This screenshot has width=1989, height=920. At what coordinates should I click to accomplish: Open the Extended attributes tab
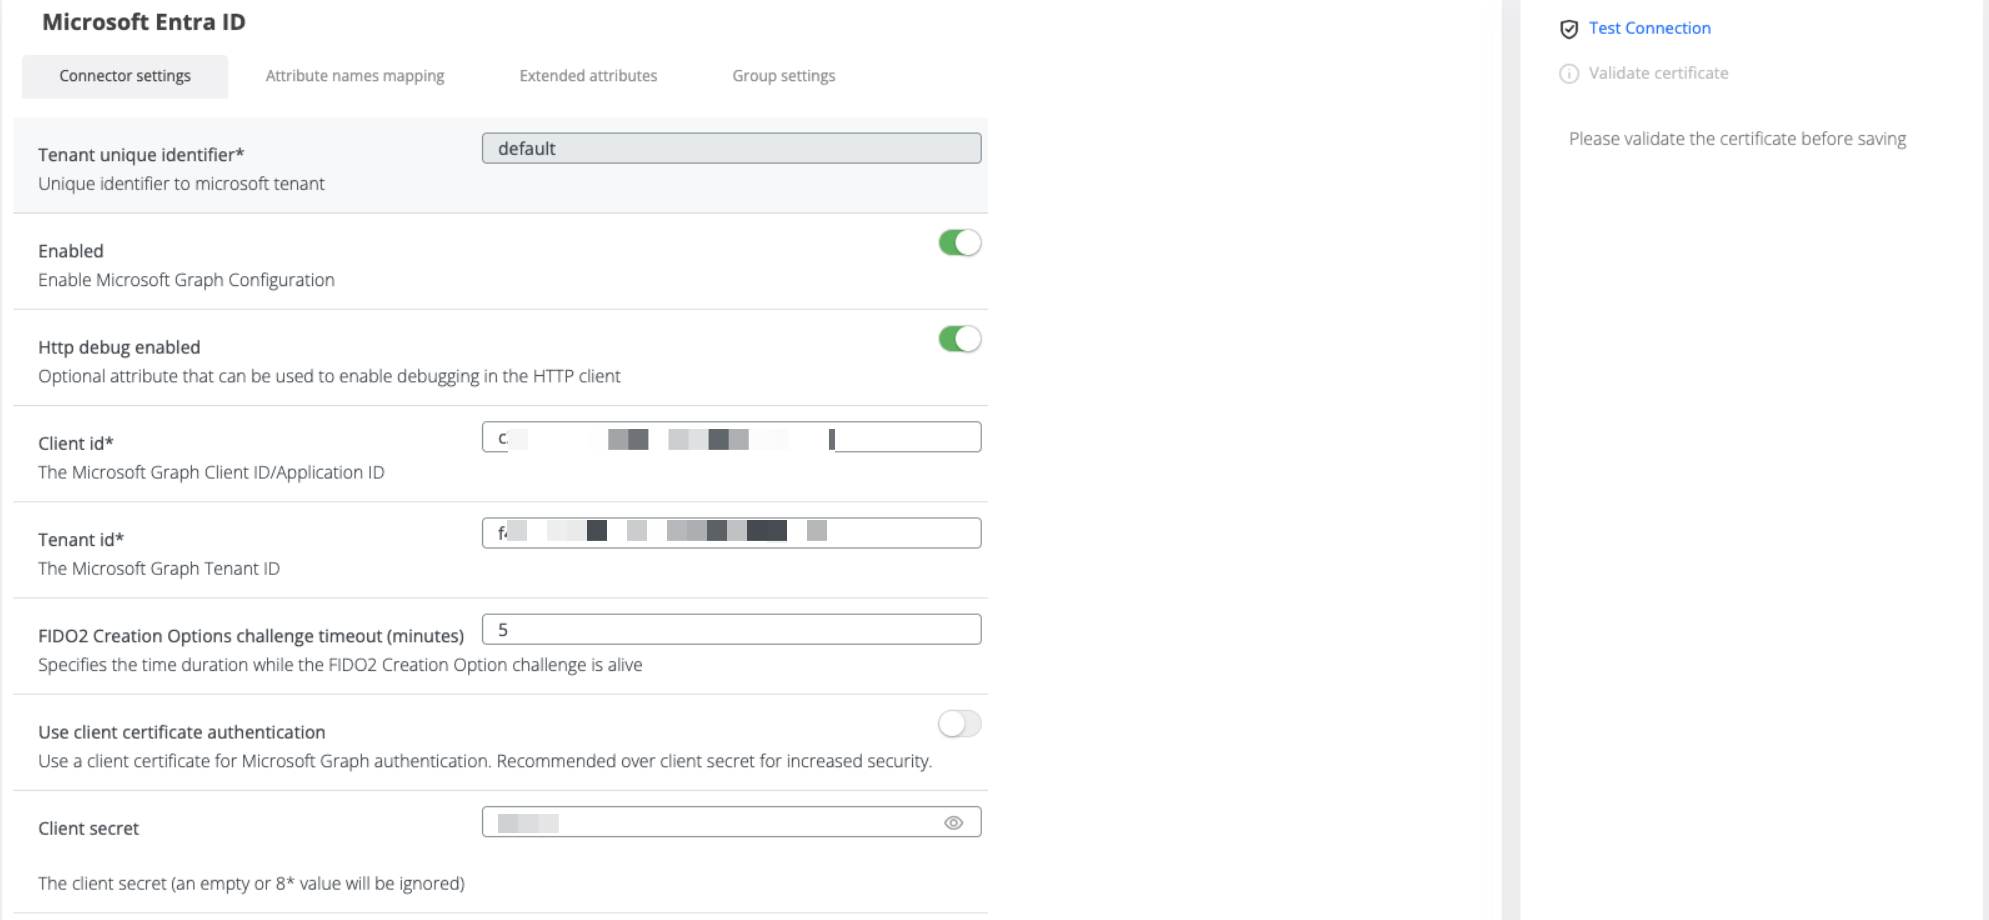point(588,76)
